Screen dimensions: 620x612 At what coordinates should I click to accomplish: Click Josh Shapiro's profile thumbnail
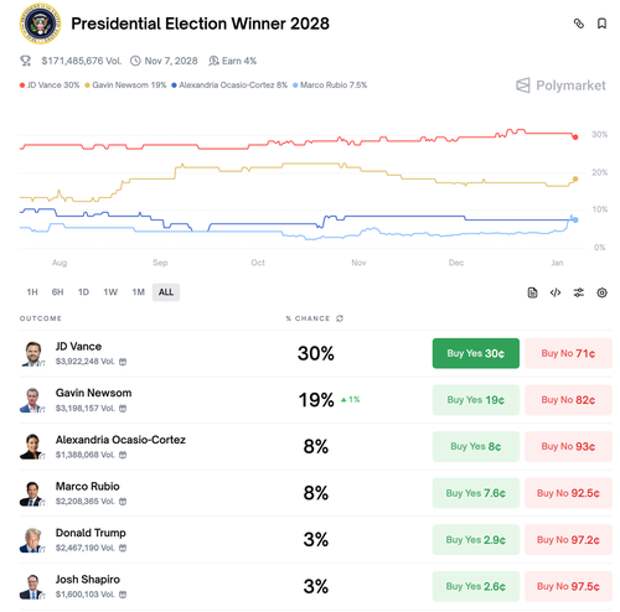[x=32, y=586]
